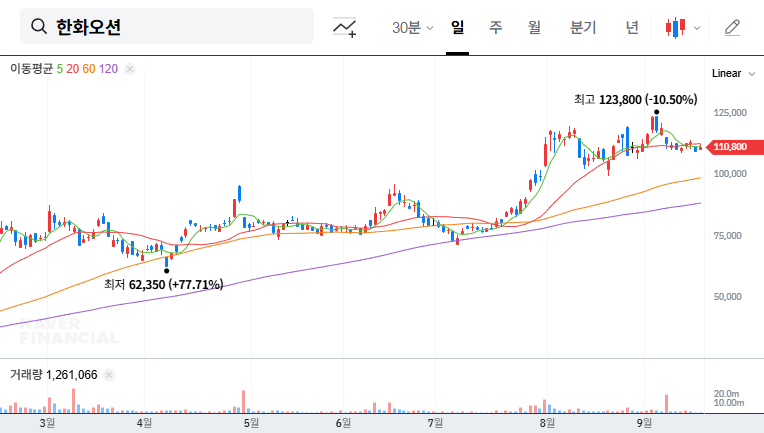Screen dimensions: 764x433
Task: Click the 6월 date axis label
Action: [343, 423]
